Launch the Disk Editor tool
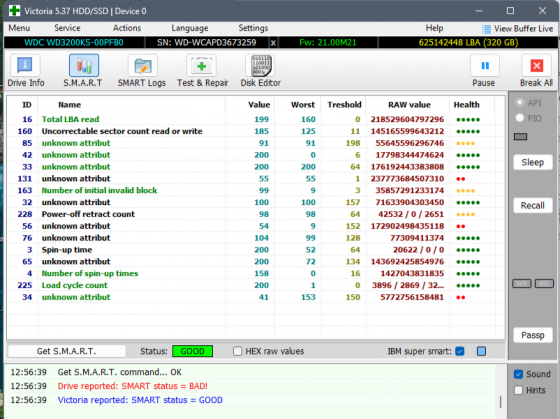This screenshot has height=419, width=560. (x=261, y=65)
